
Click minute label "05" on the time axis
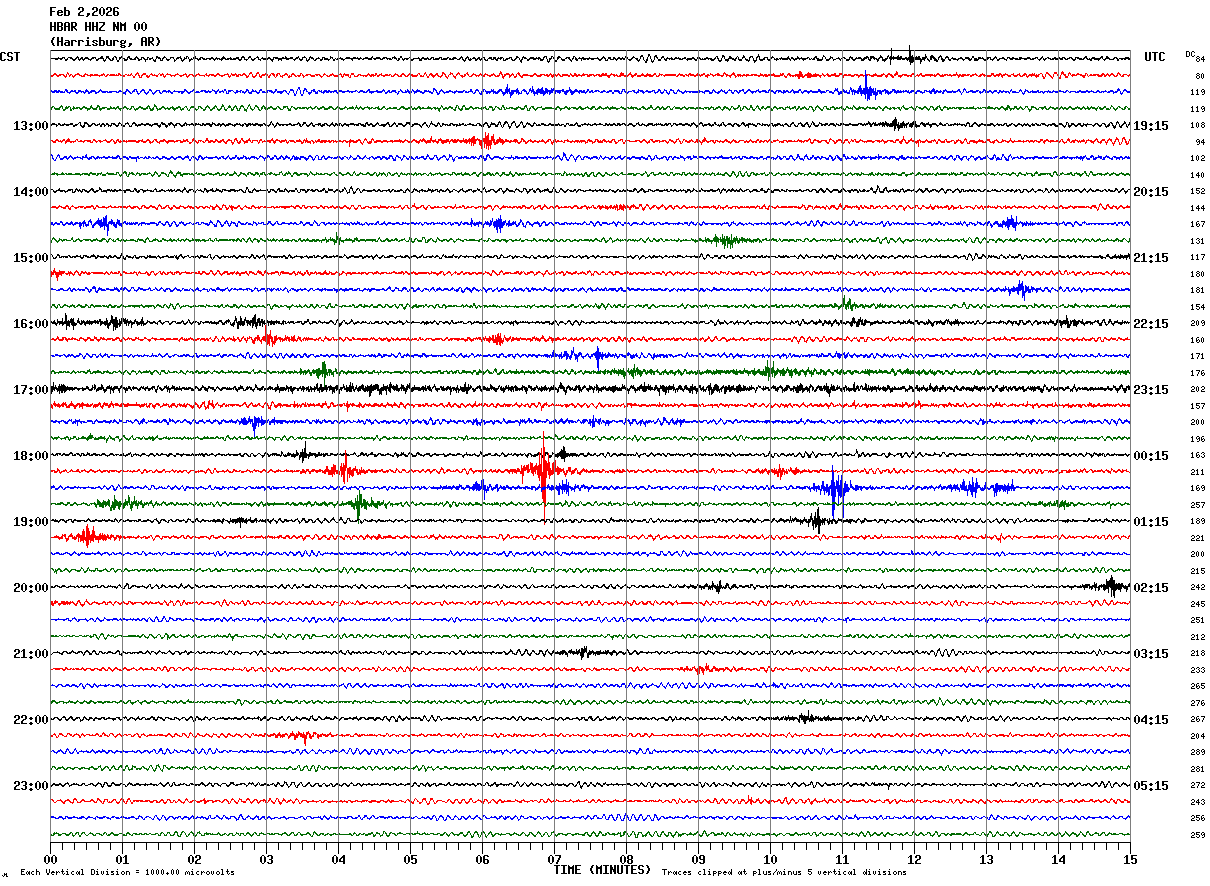(x=410, y=859)
